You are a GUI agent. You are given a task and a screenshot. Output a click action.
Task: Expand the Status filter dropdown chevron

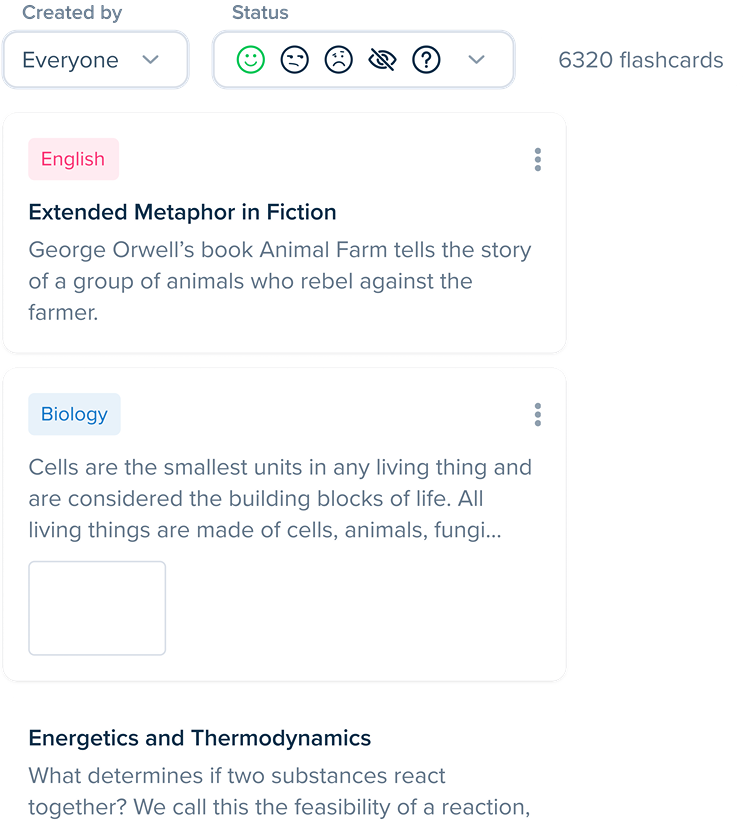point(477,60)
